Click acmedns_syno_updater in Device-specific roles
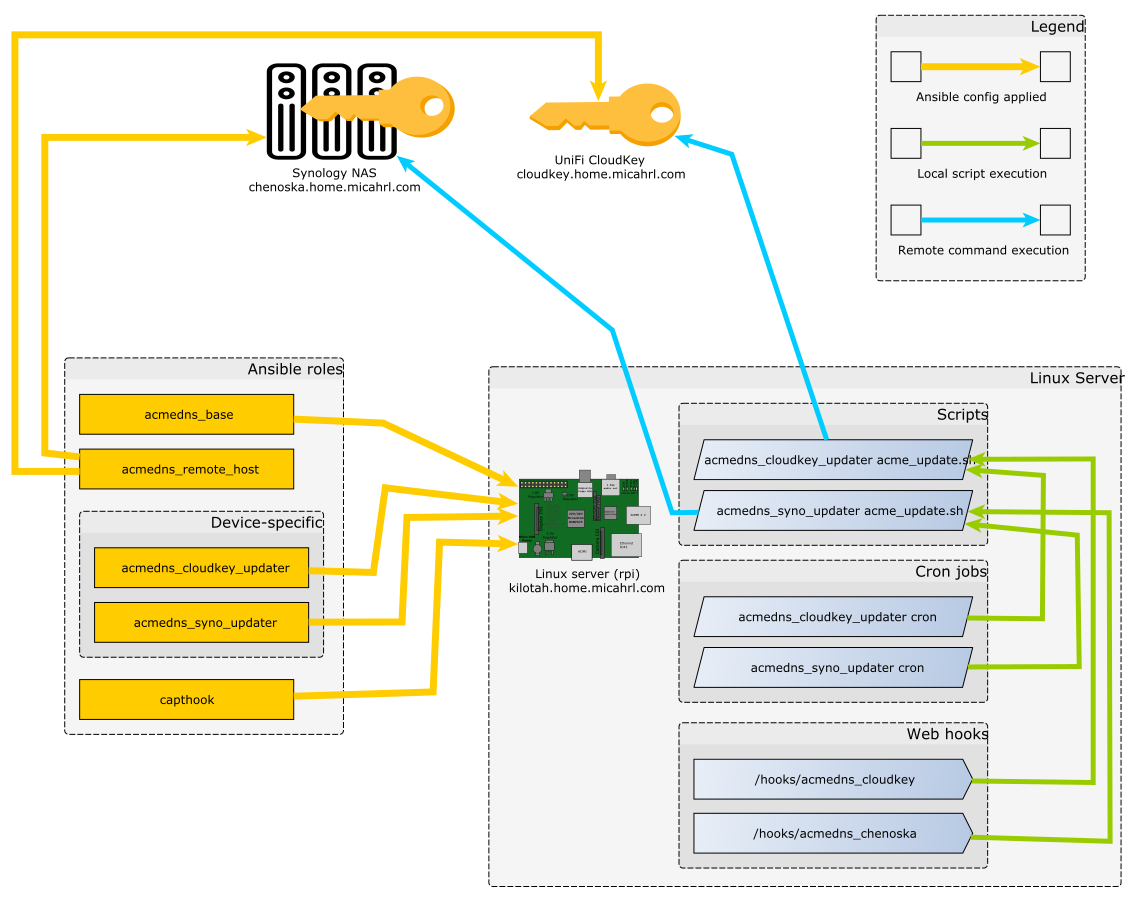The height and width of the screenshot is (902, 1136). pyautogui.click(x=202, y=623)
